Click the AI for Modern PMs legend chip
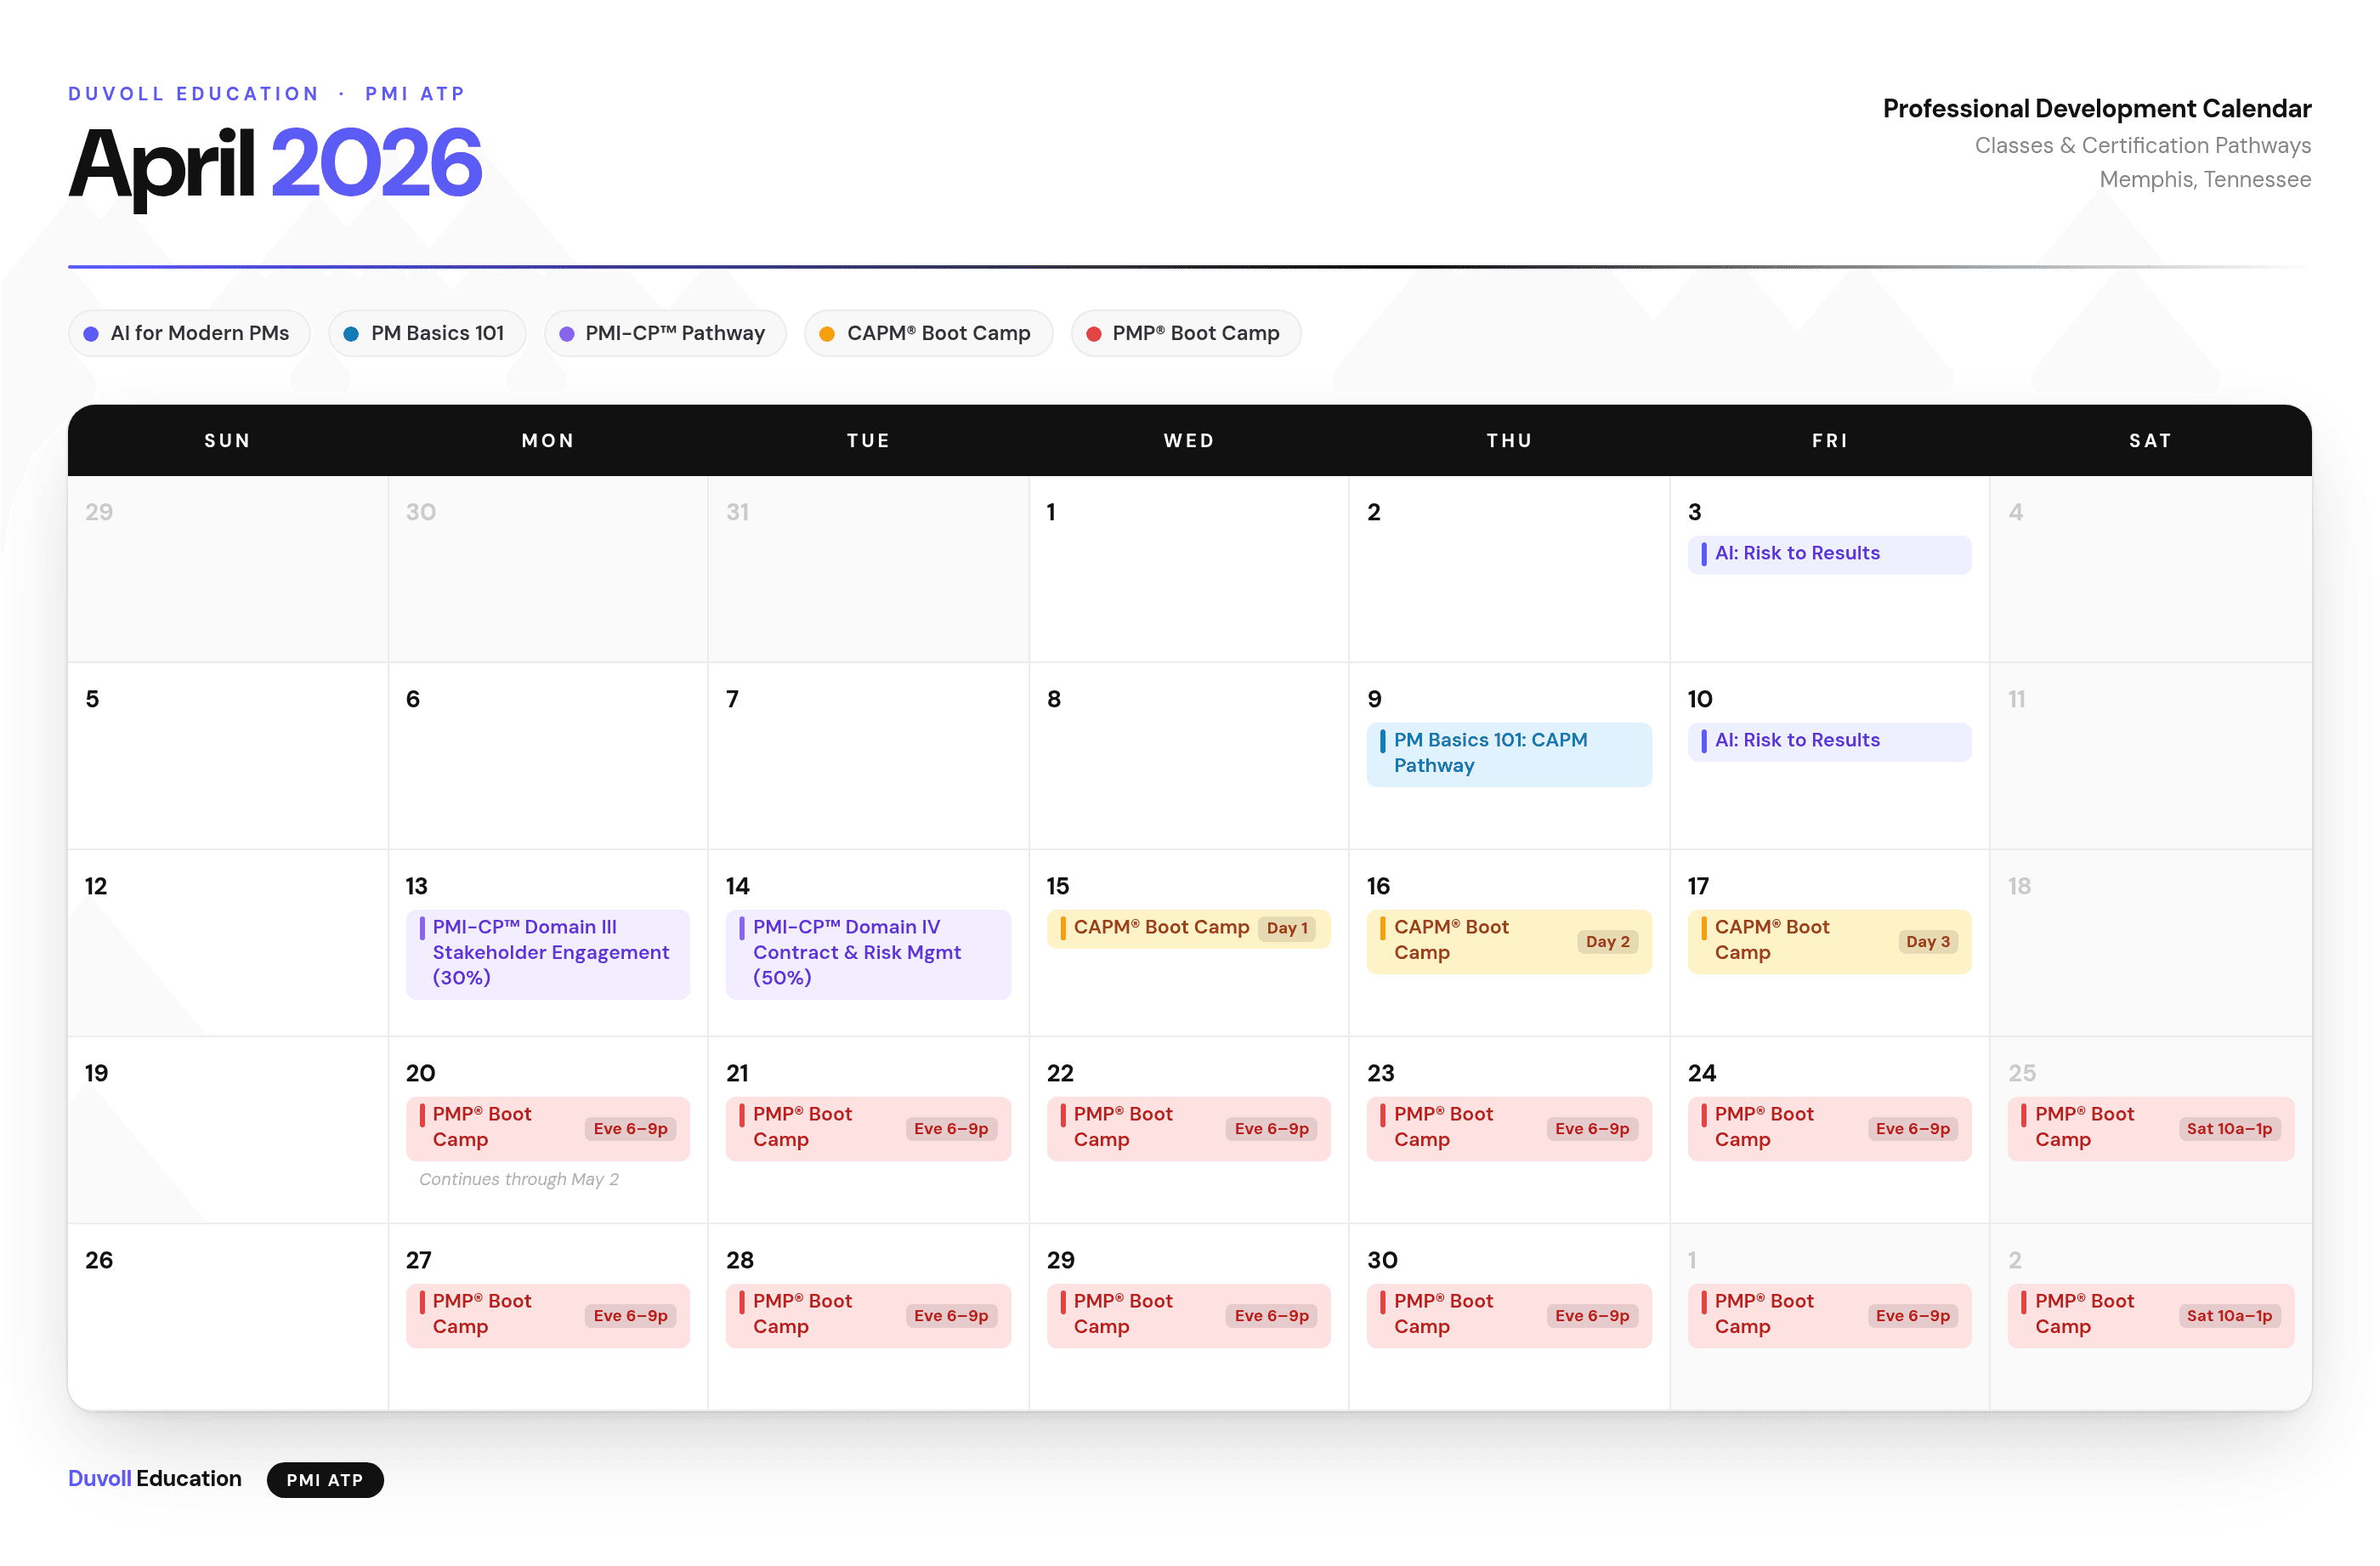 [189, 333]
